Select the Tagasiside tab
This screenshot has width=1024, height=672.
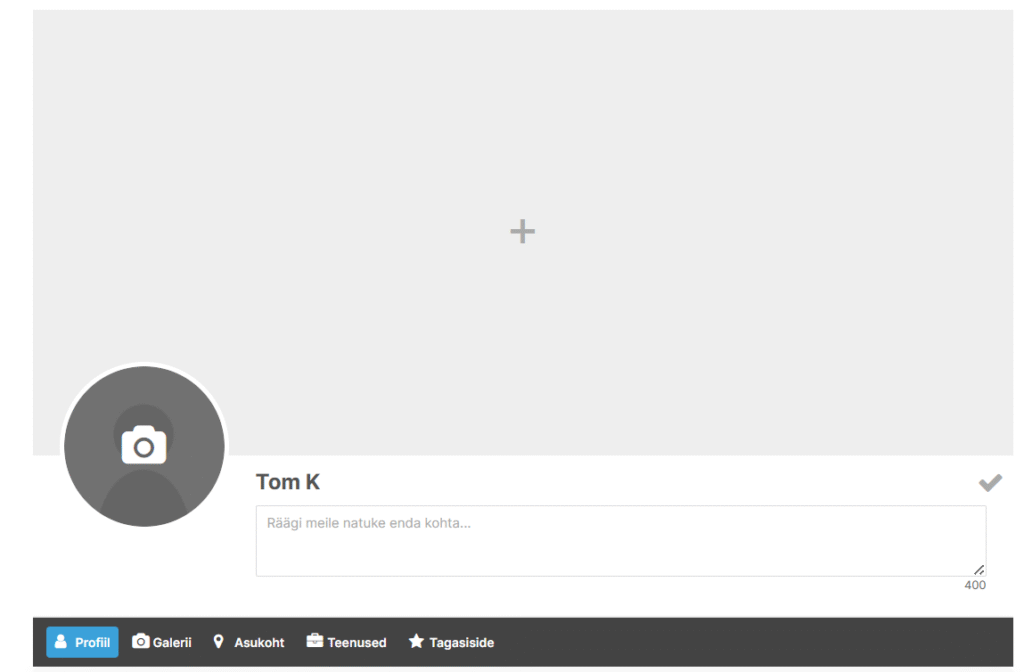coord(451,642)
